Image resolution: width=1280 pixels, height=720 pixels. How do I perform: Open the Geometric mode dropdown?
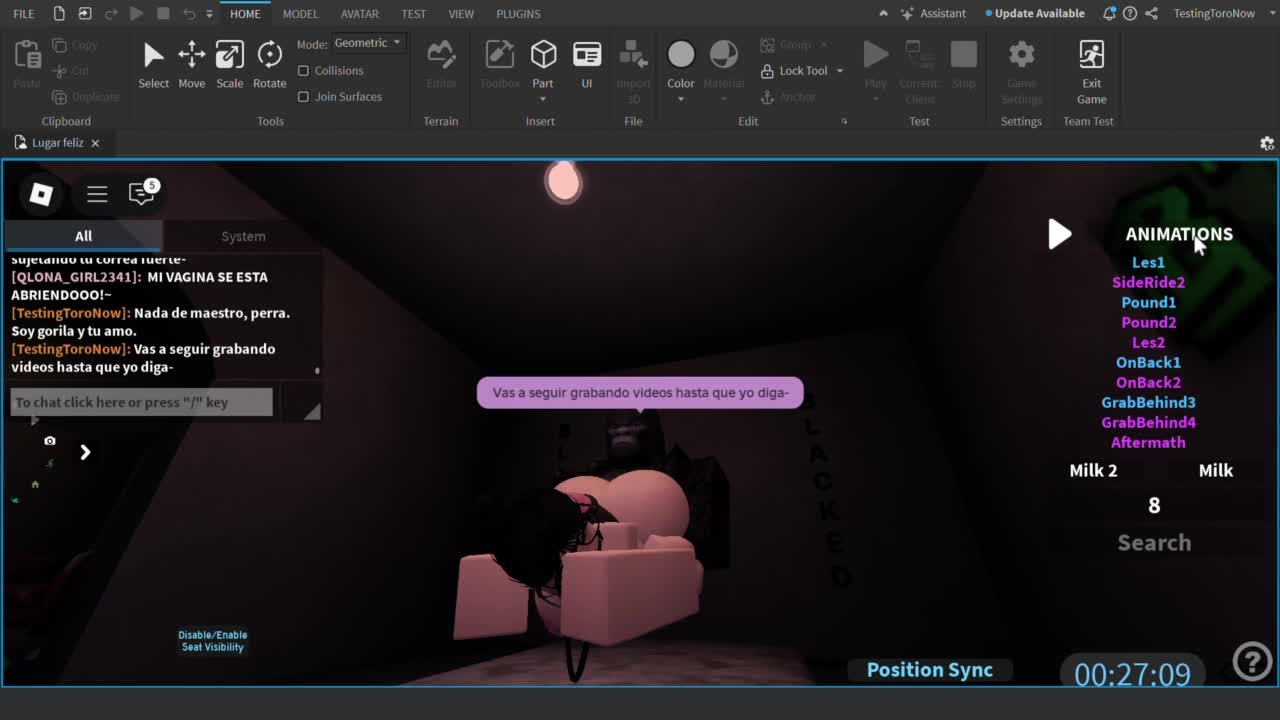pyautogui.click(x=367, y=43)
